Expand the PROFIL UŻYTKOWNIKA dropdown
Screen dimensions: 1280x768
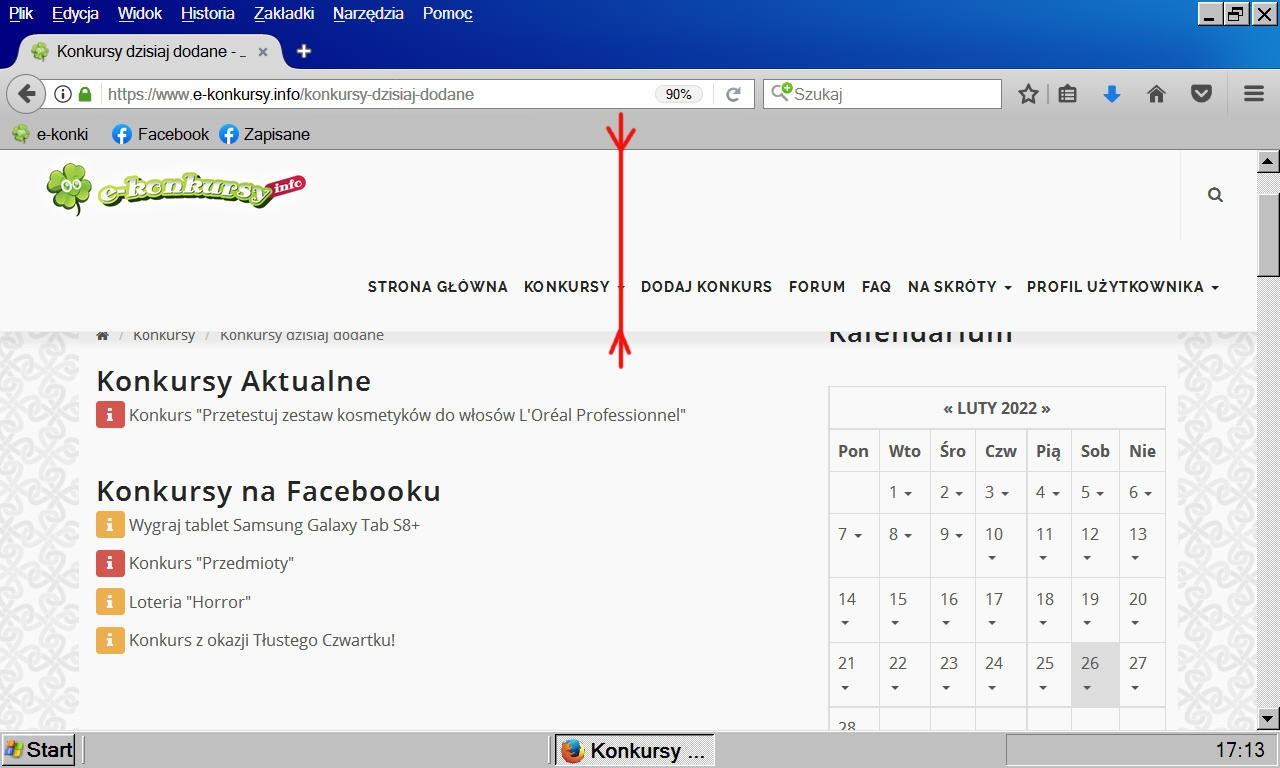1122,287
